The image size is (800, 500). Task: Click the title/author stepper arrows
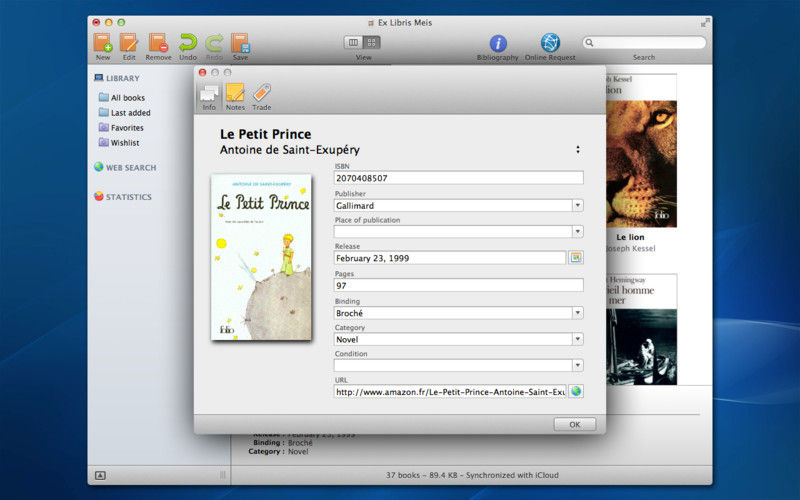(x=578, y=149)
